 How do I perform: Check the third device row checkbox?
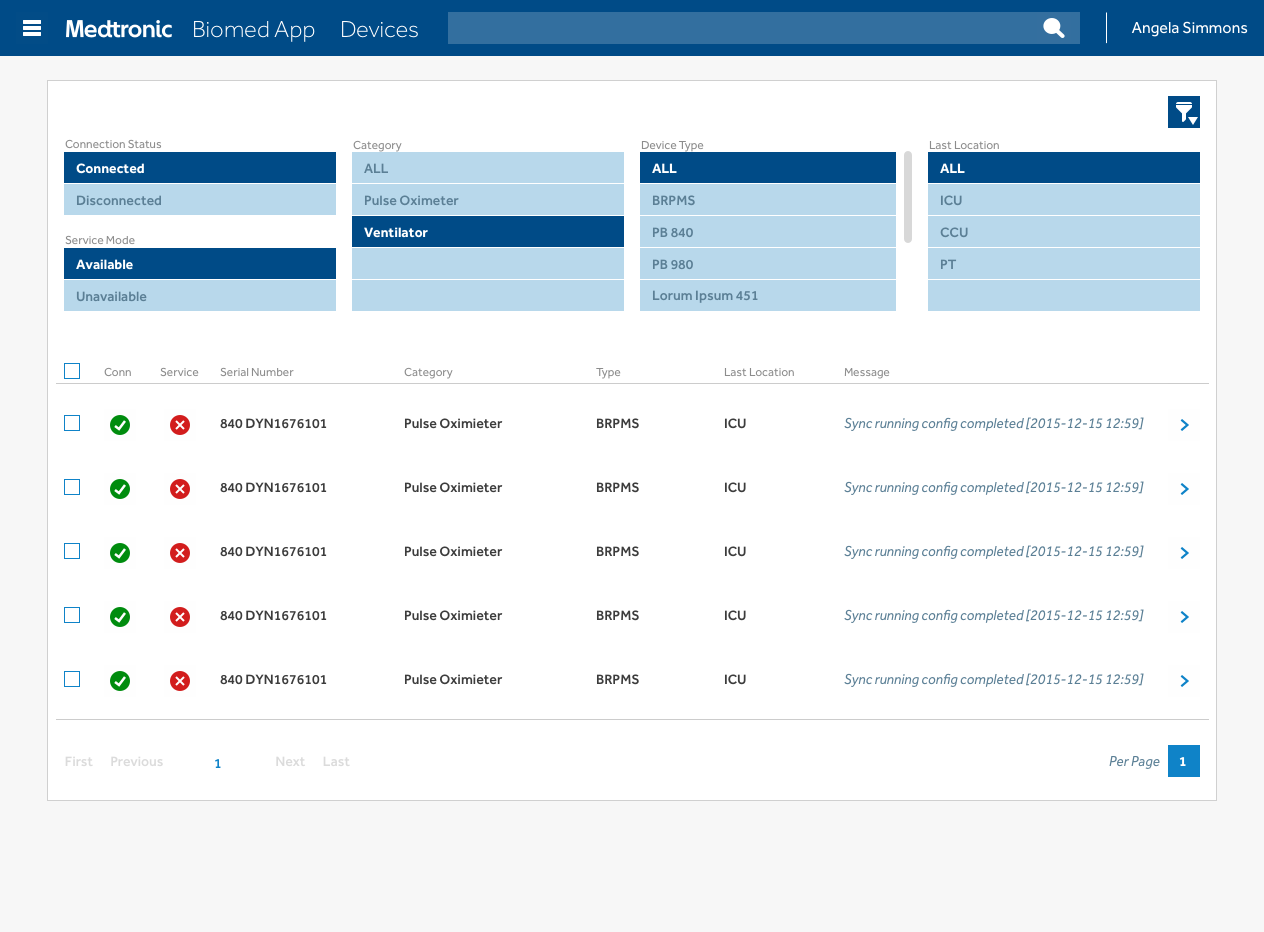[x=72, y=551]
